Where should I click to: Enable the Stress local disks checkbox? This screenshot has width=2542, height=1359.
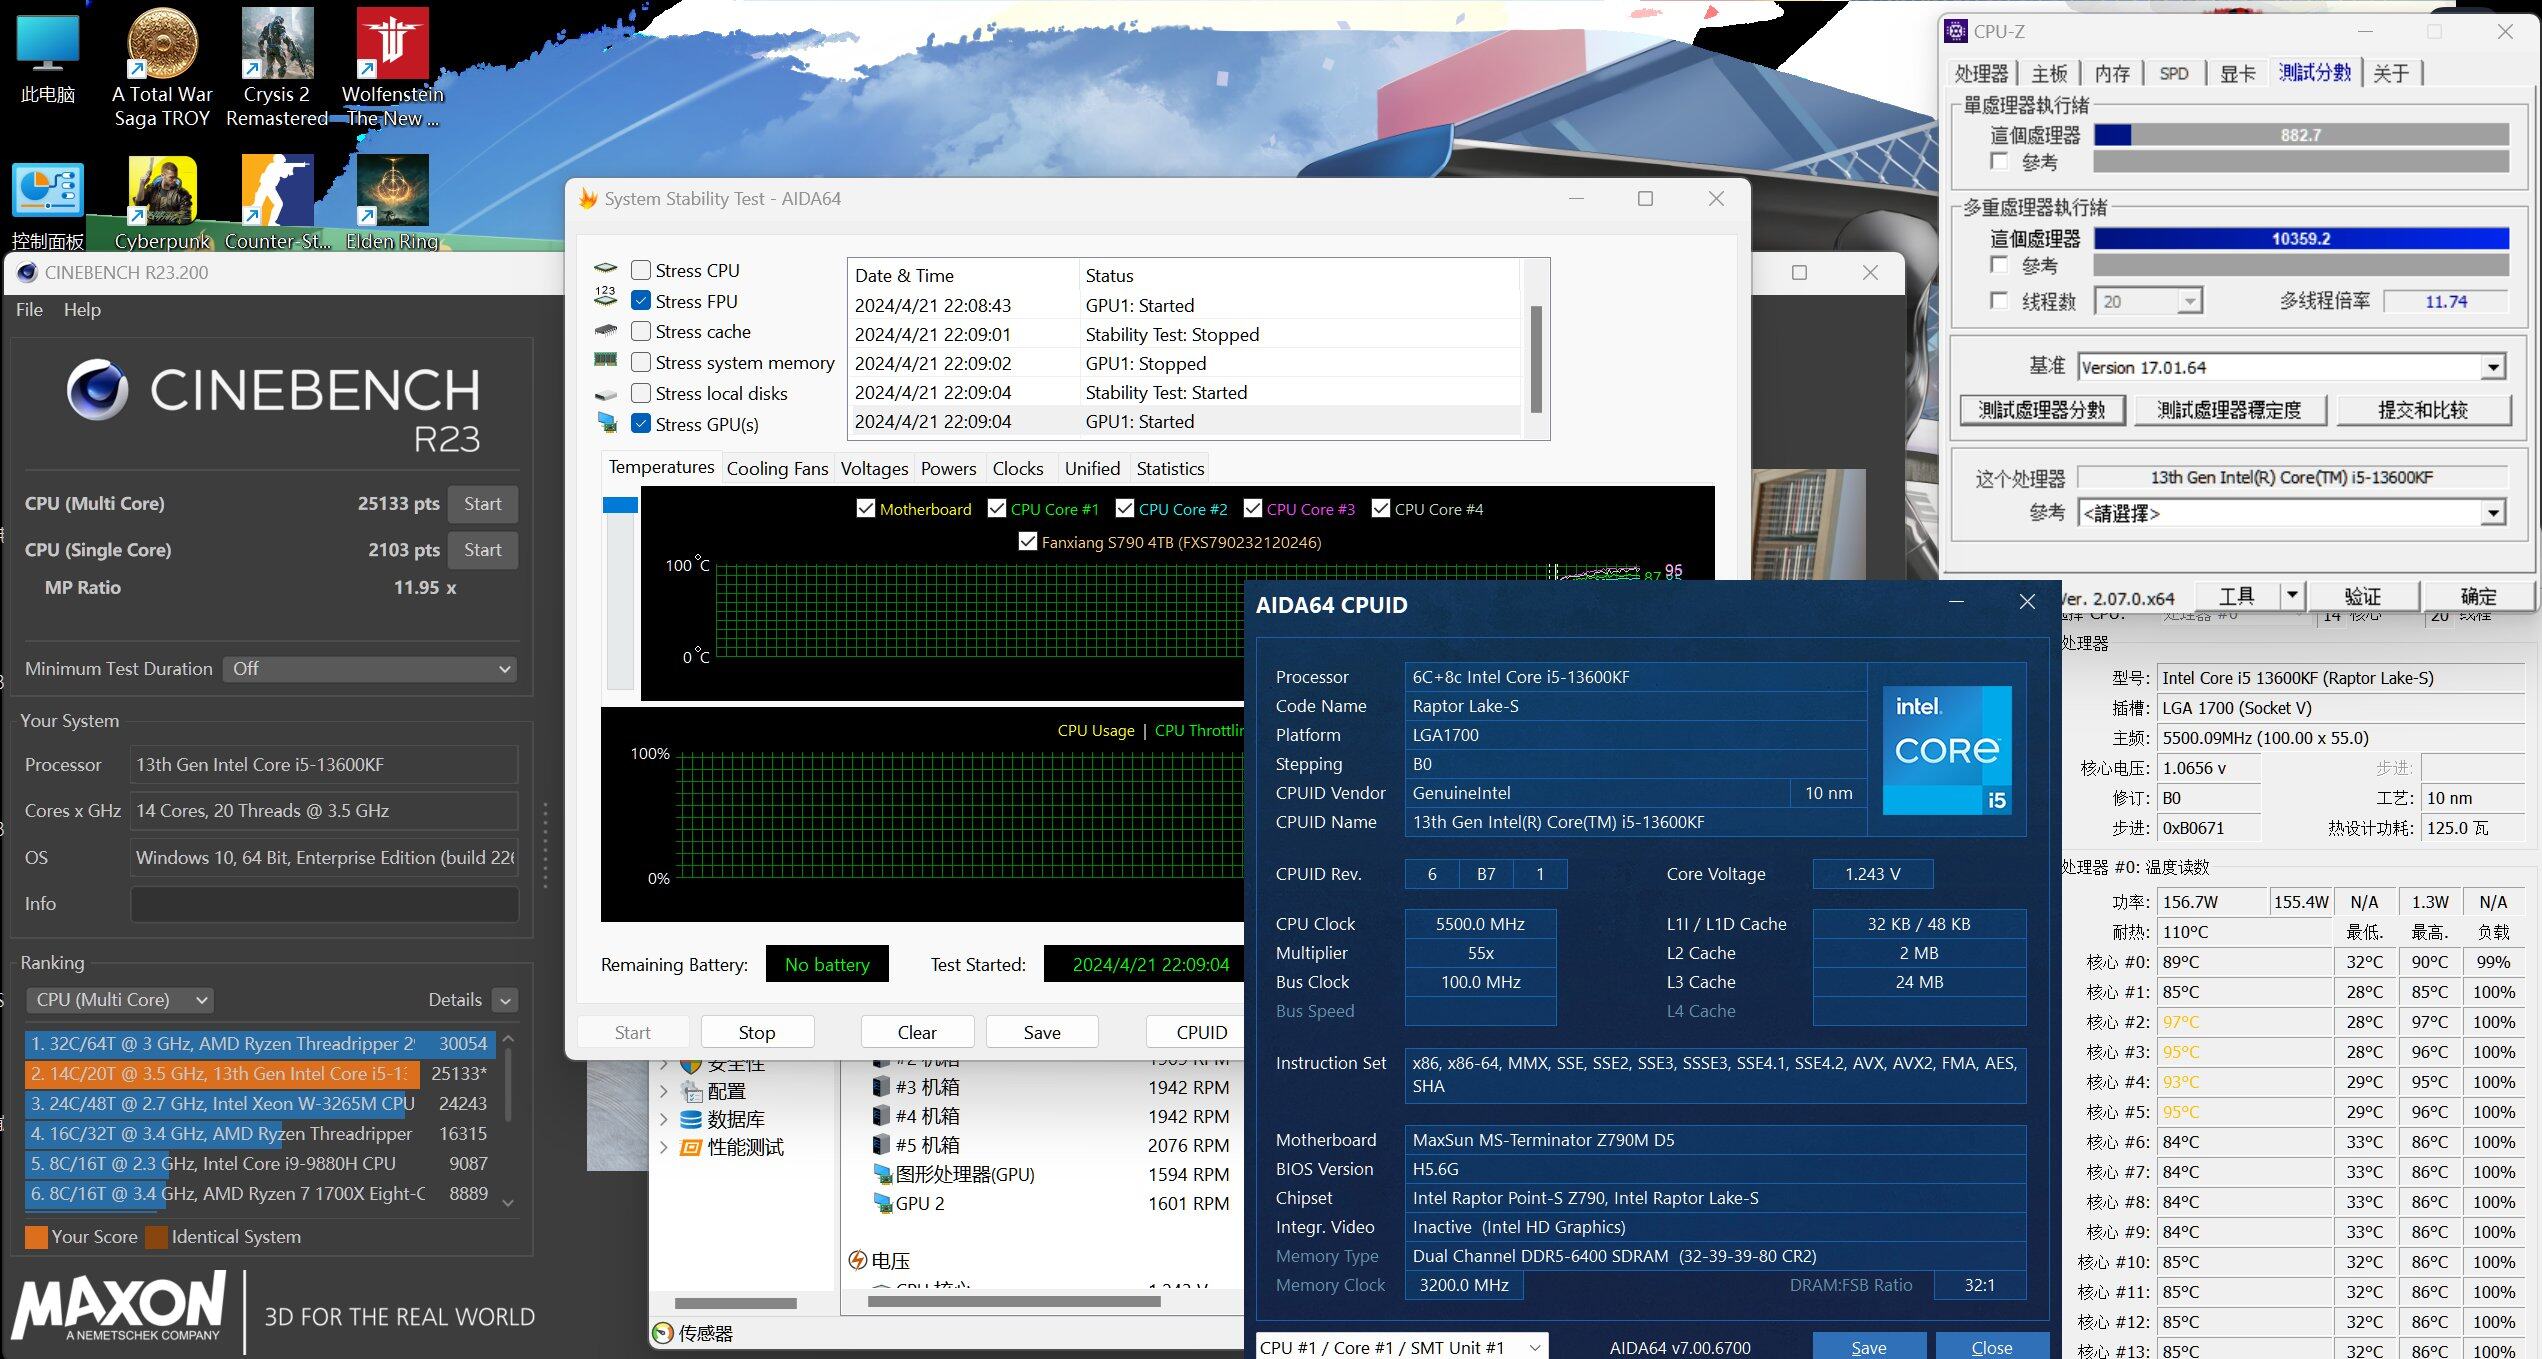(641, 393)
